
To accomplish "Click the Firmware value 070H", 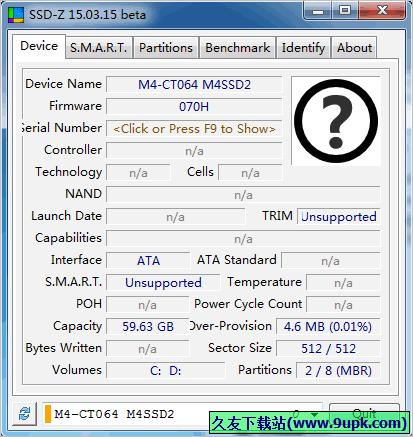I will point(194,107).
